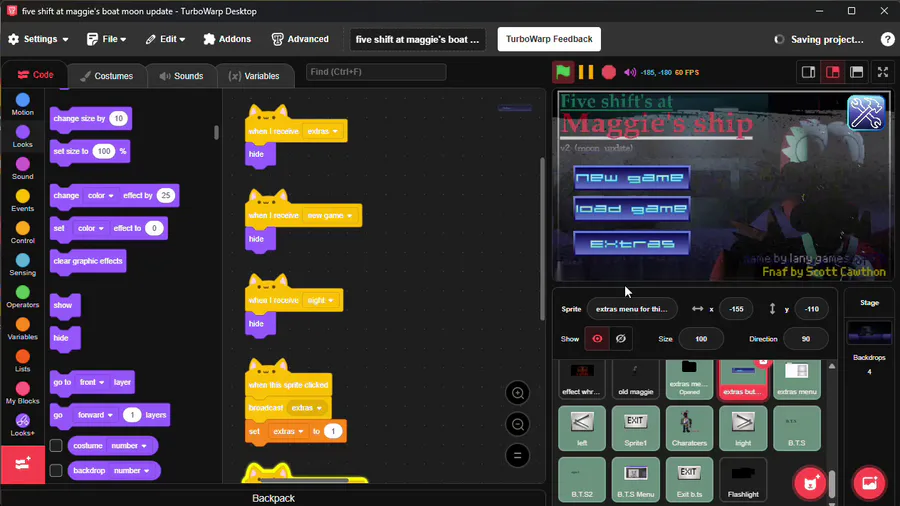This screenshot has height=506, width=900.
Task: Mute project with the speaker icon
Action: click(x=630, y=72)
